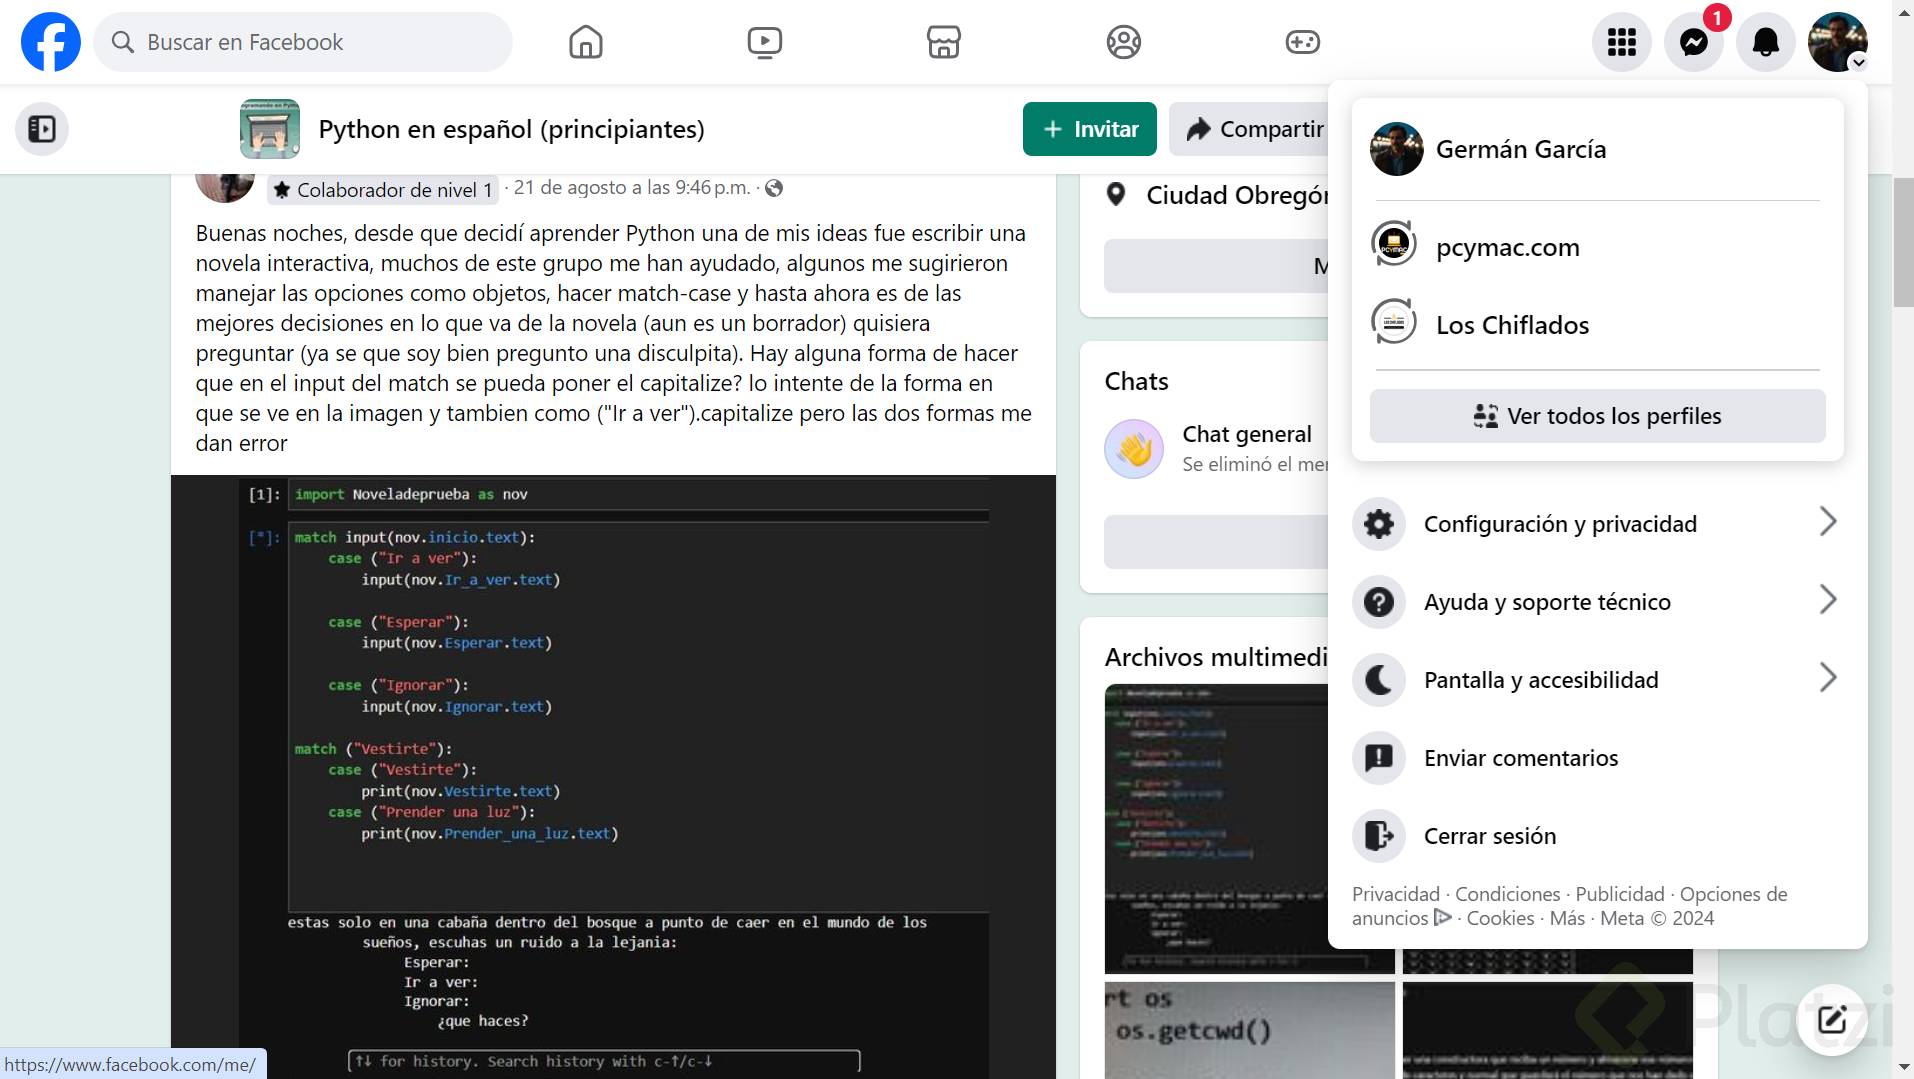Open the Video (Watch) icon
This screenshot has width=1914, height=1079.
[x=765, y=42]
